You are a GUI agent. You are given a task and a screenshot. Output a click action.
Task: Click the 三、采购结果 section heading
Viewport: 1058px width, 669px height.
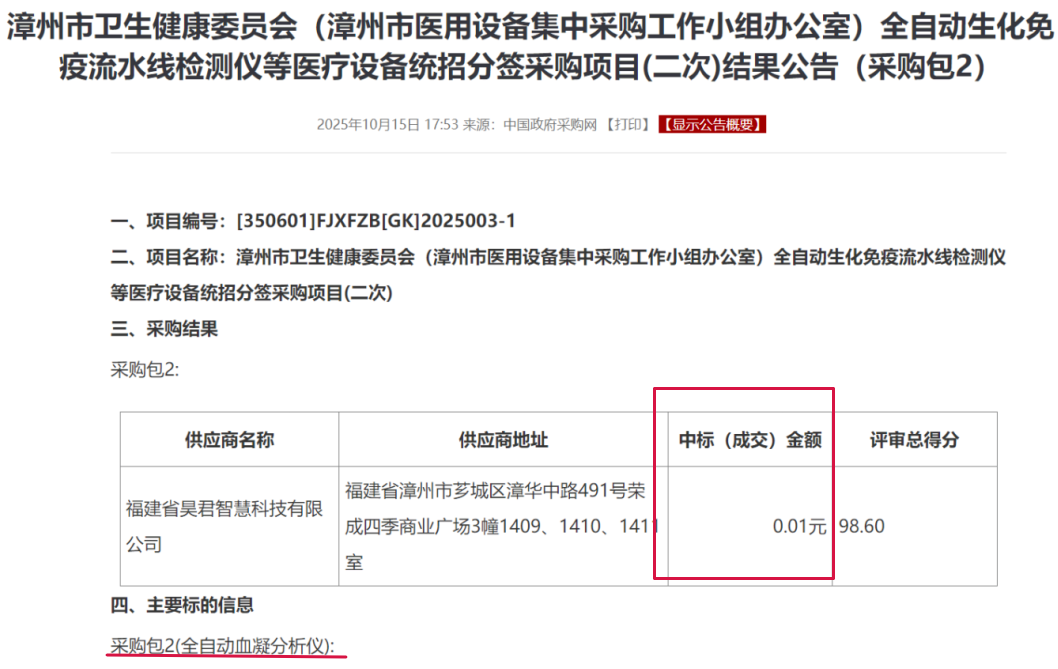pyautogui.click(x=164, y=329)
